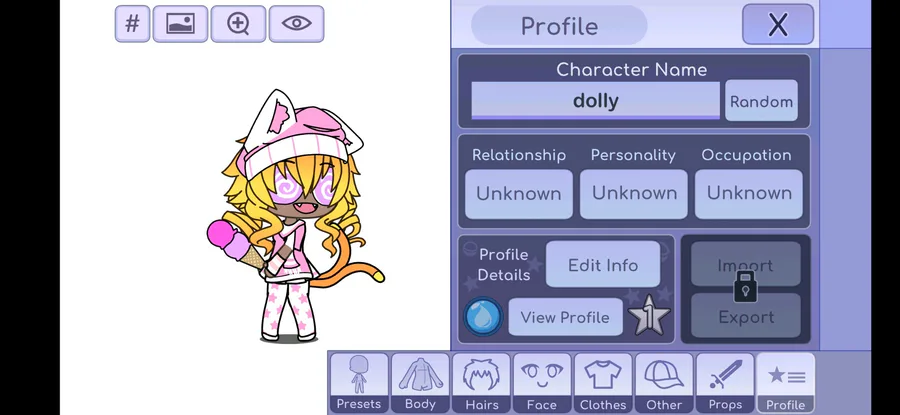Change background using the image icon

click(x=180, y=24)
